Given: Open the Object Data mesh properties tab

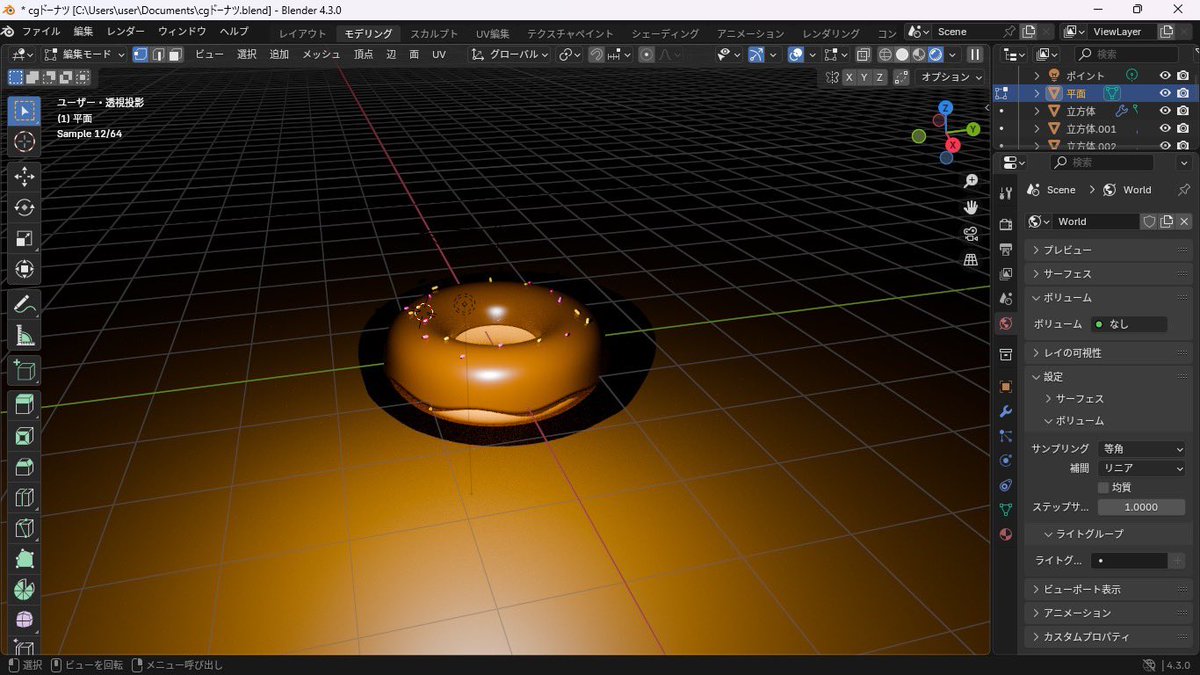Looking at the screenshot, I should (x=1006, y=510).
